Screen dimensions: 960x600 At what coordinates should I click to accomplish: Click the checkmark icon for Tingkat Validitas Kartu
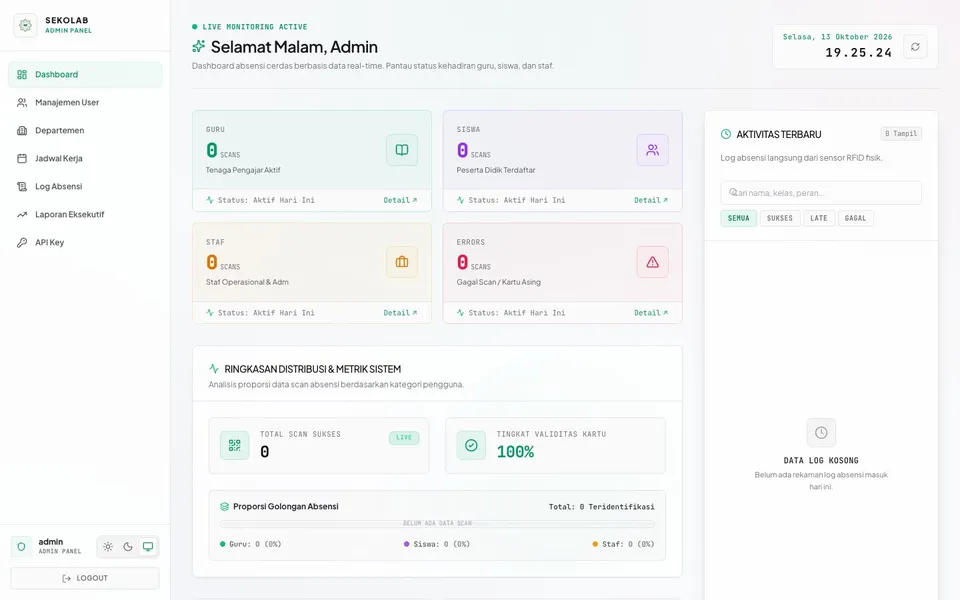pos(471,445)
